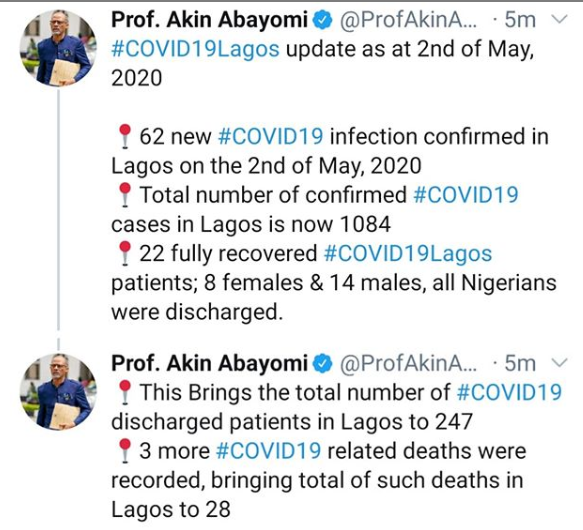Click the first tweet's profile avatar
Image resolution: width=583 pixels, height=530 pixels.
(x=58, y=48)
